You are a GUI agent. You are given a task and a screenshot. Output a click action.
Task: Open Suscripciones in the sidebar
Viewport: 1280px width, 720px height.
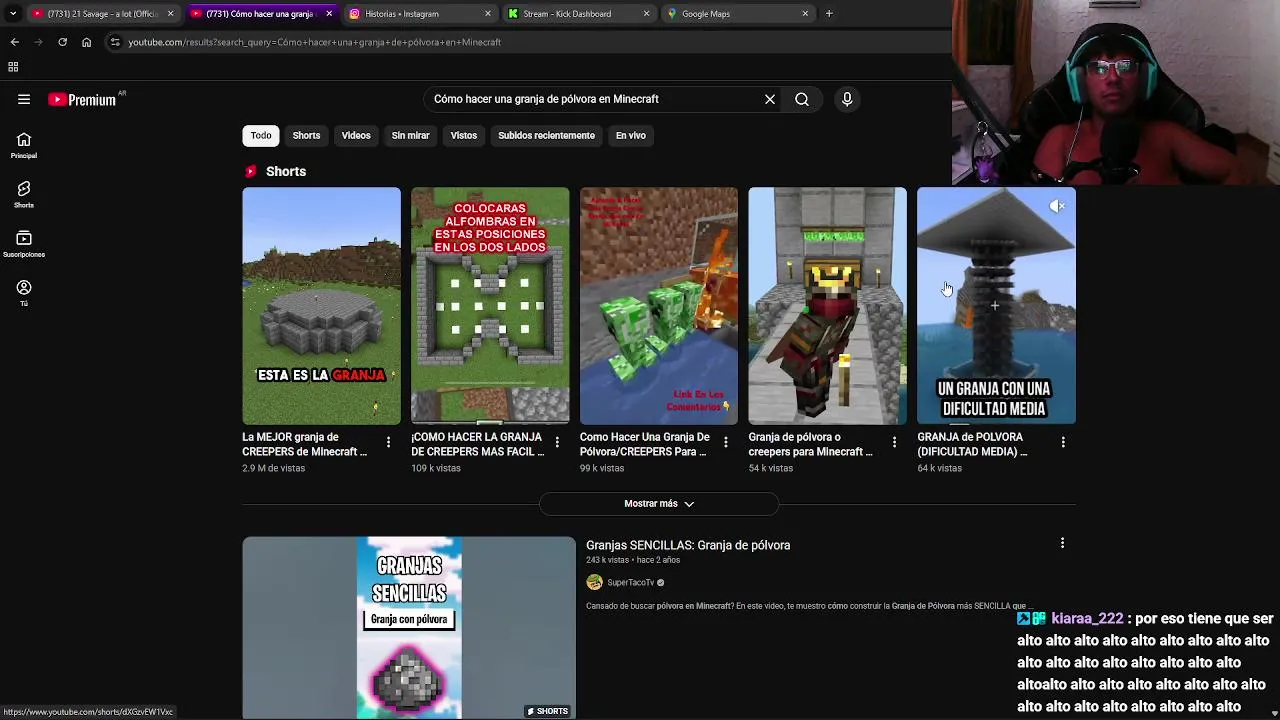[24, 244]
